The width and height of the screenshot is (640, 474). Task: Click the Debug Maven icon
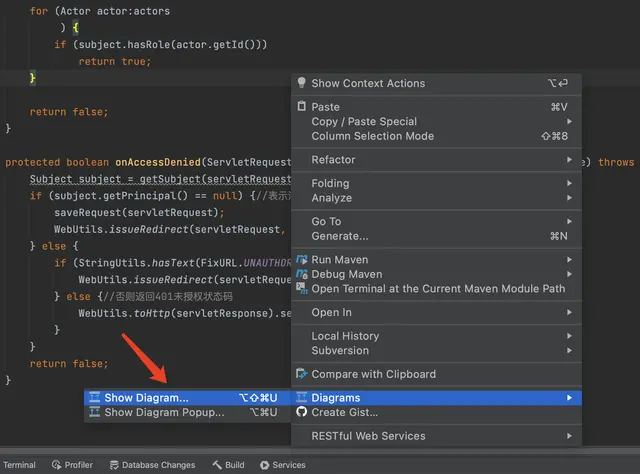coord(302,274)
